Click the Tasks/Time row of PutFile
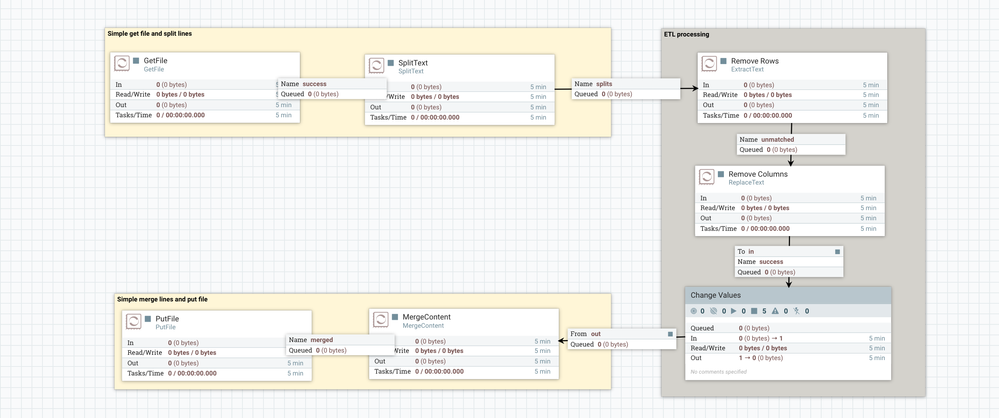Screen dimensions: 999x418 point(217,373)
